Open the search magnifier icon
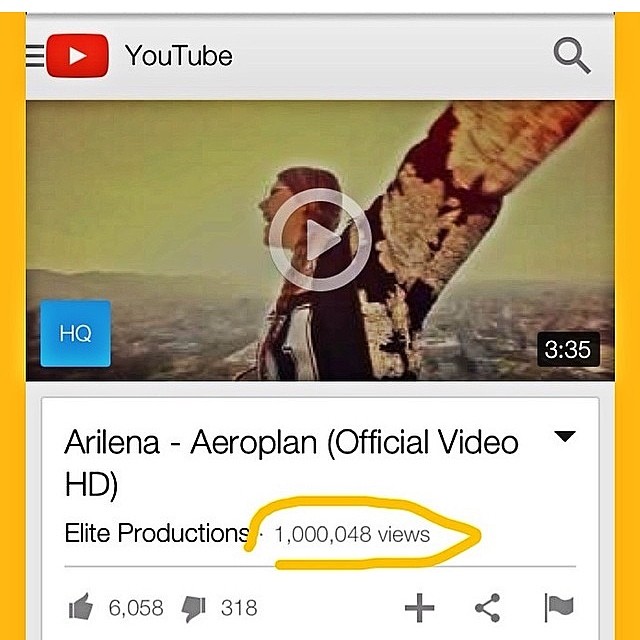640x640 pixels. click(x=572, y=56)
